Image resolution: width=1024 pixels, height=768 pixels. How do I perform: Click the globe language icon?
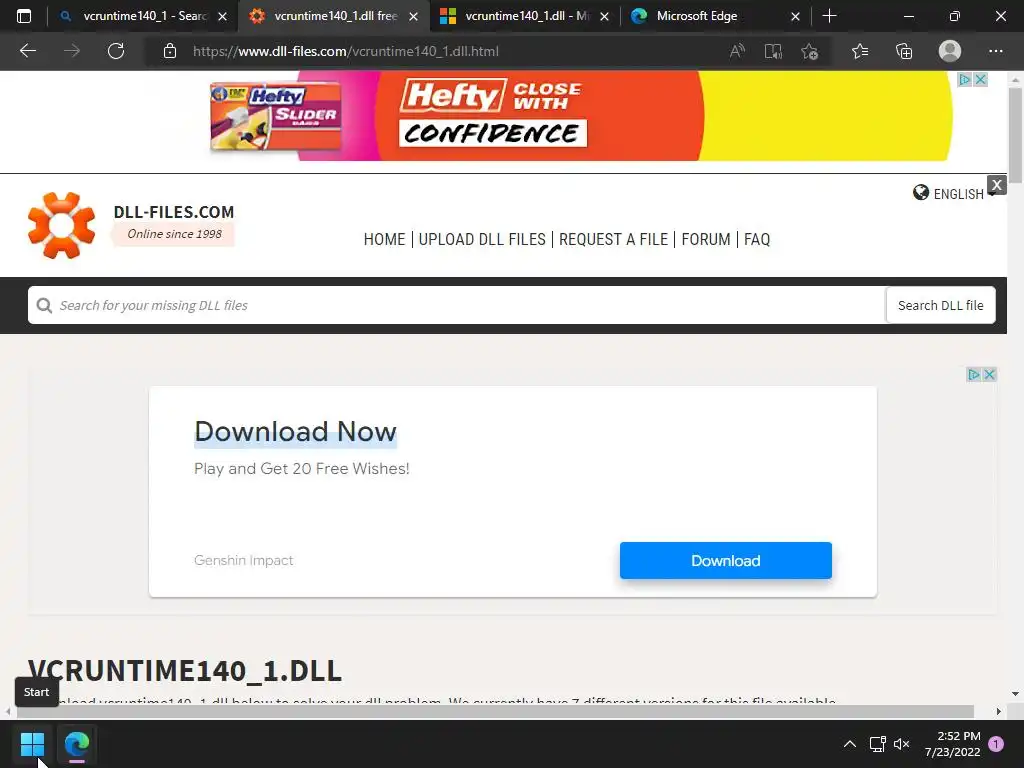pyautogui.click(x=921, y=193)
